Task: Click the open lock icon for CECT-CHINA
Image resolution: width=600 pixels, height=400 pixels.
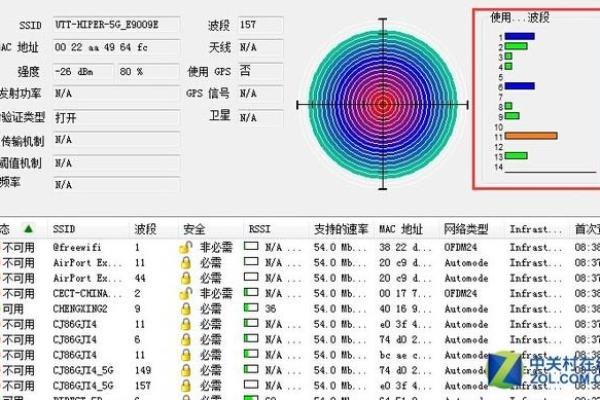Action: point(186,294)
